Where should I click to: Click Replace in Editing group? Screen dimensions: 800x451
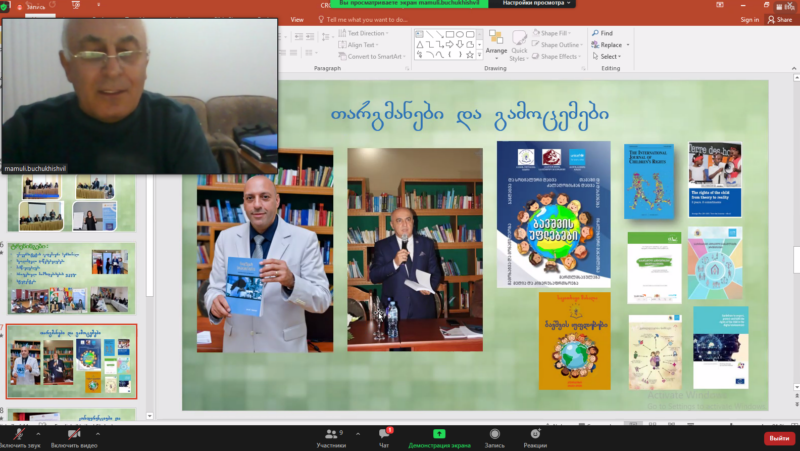click(607, 45)
